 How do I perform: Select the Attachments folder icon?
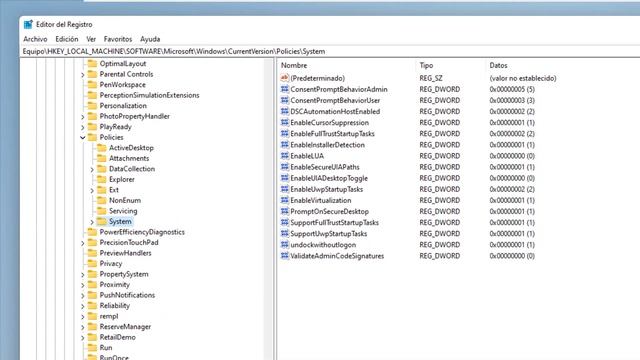click(102, 158)
